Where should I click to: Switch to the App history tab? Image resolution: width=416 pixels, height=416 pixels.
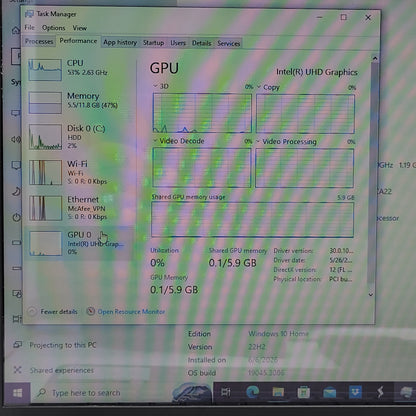120,43
